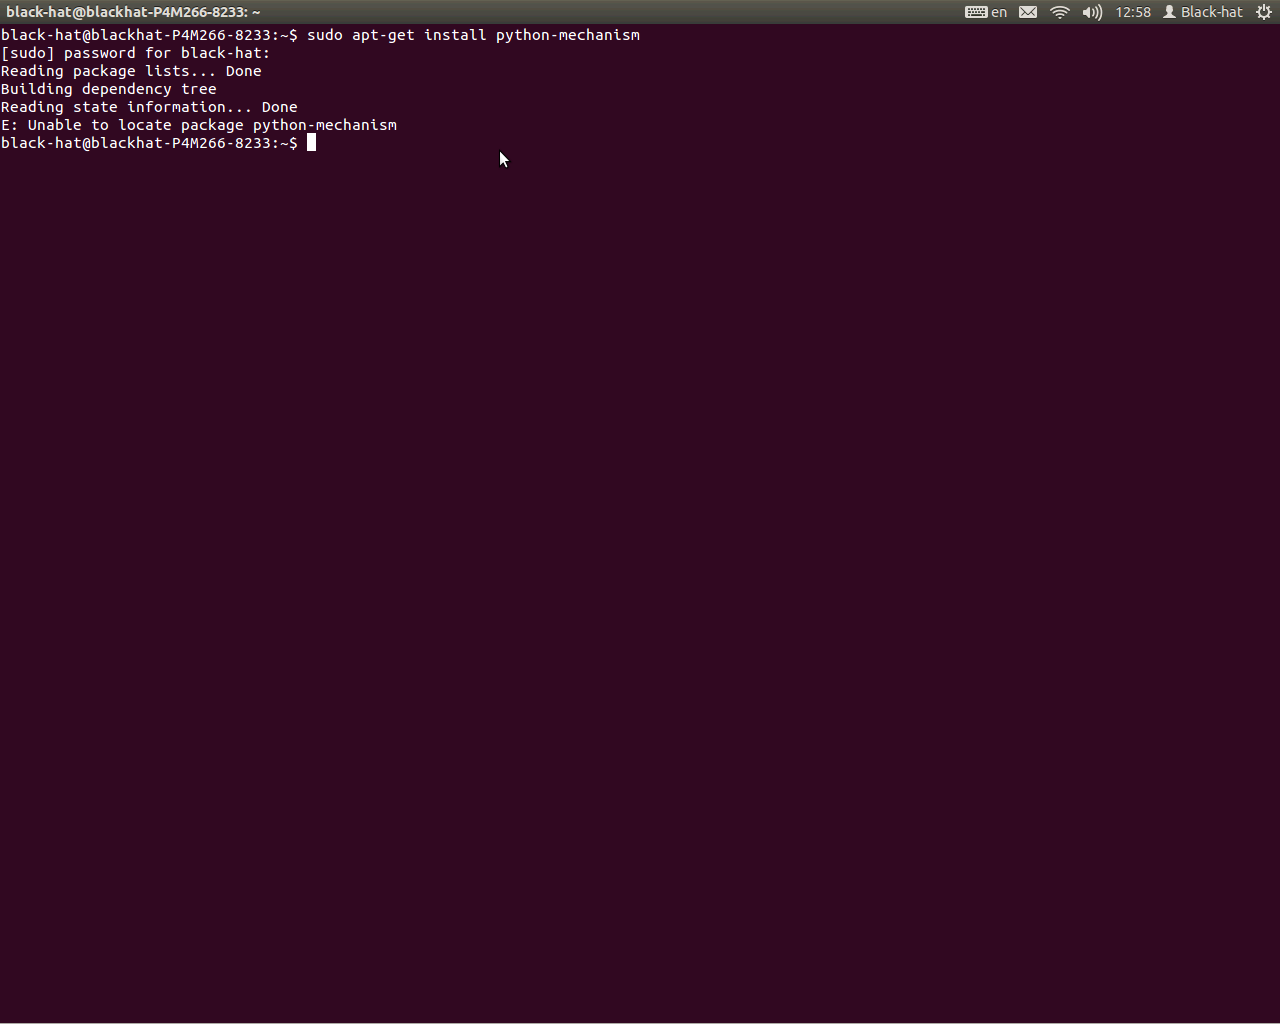Click the 'Building dependency tree' line
The height and width of the screenshot is (1024, 1280).
point(108,89)
